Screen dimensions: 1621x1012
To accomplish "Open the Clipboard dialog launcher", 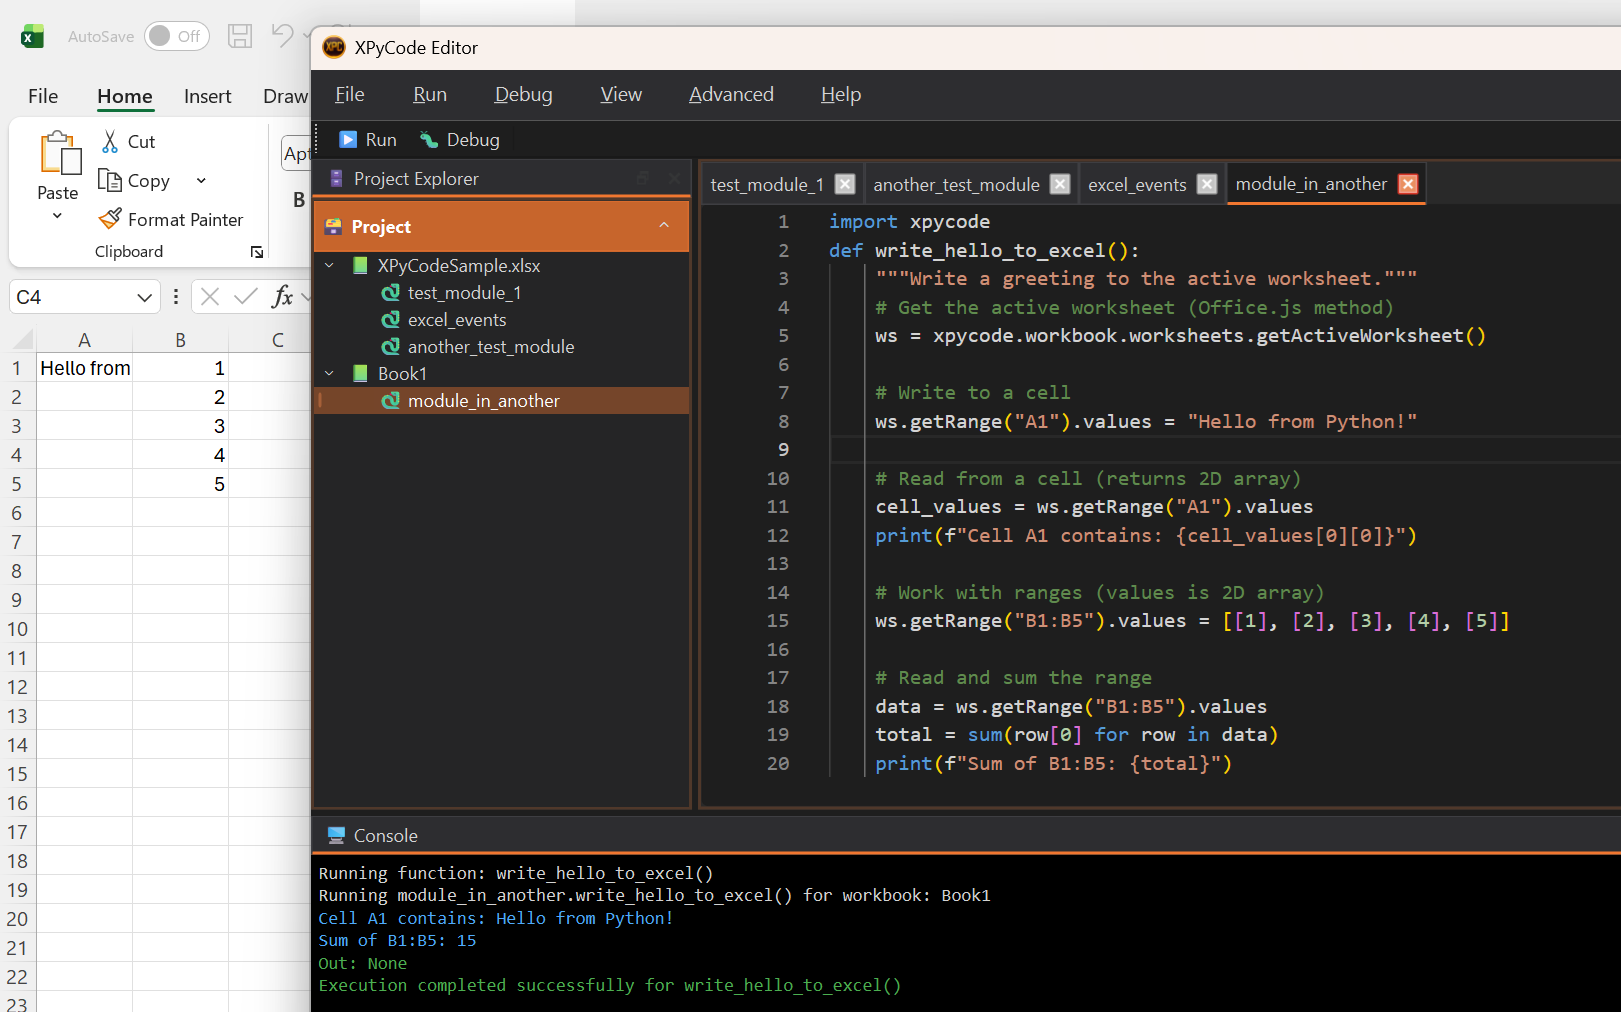I will point(257,252).
